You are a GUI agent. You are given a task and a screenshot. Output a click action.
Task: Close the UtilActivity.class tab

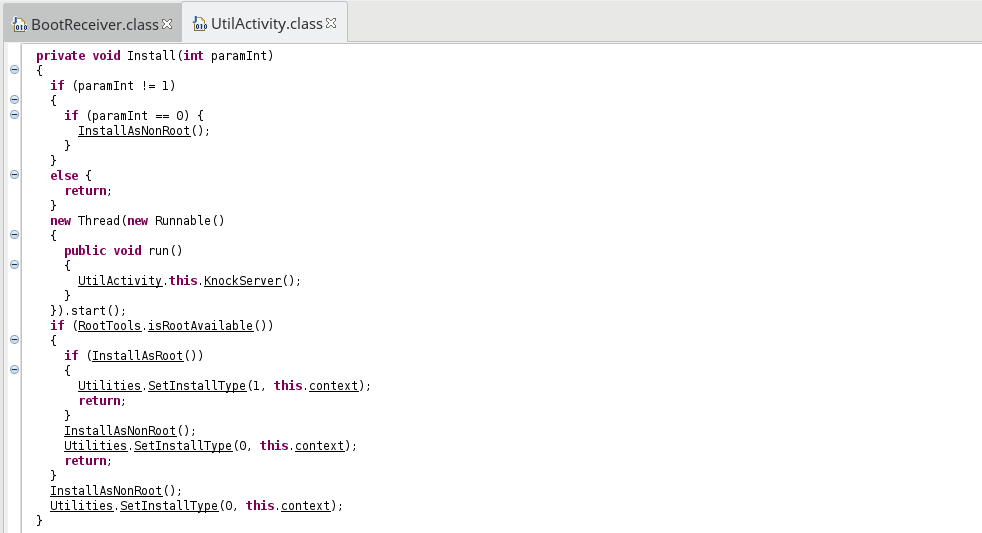tap(331, 23)
